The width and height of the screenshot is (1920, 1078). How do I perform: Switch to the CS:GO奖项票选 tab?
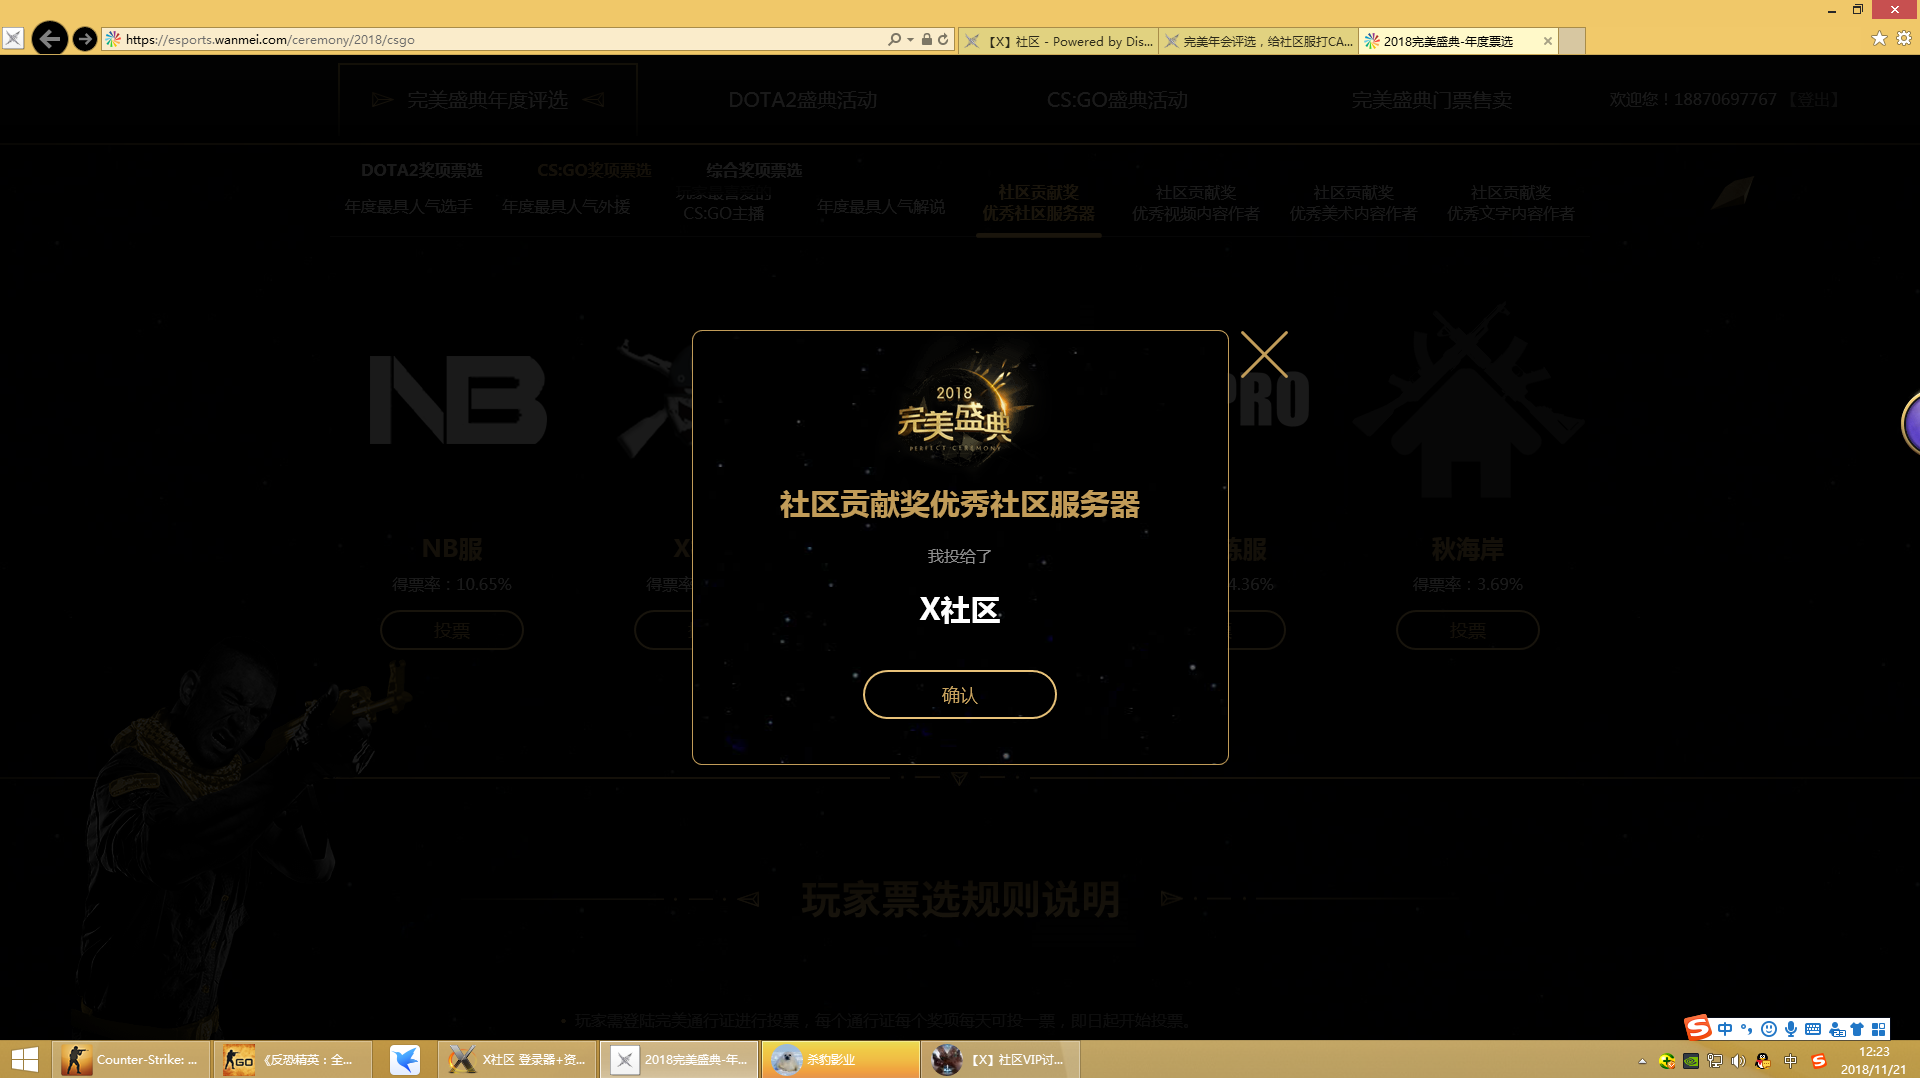click(594, 170)
